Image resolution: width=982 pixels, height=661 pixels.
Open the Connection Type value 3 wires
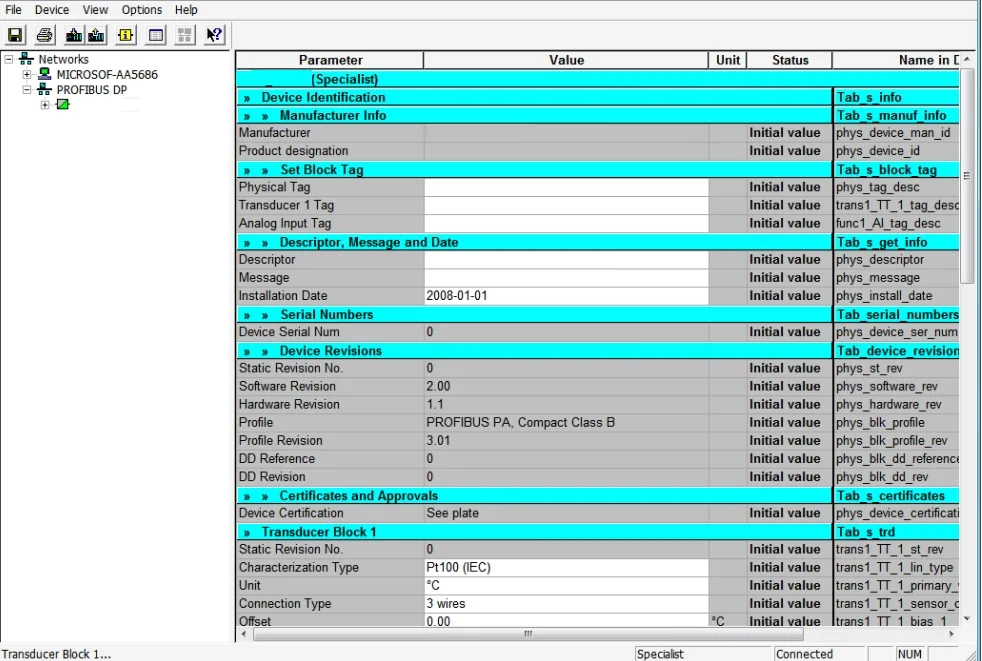(x=566, y=604)
